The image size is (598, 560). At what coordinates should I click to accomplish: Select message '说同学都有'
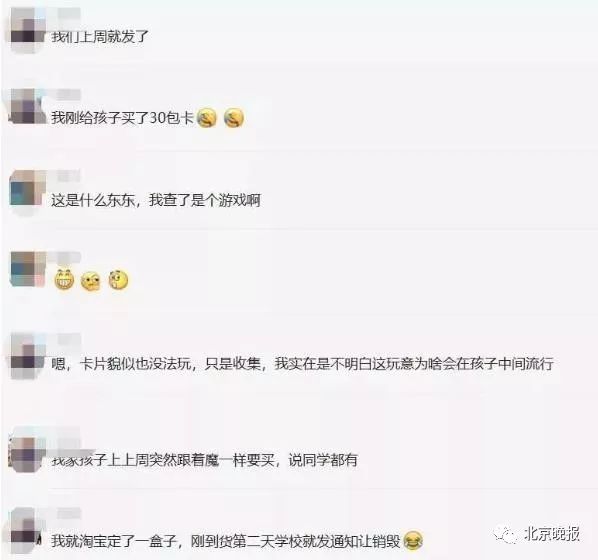click(323, 460)
